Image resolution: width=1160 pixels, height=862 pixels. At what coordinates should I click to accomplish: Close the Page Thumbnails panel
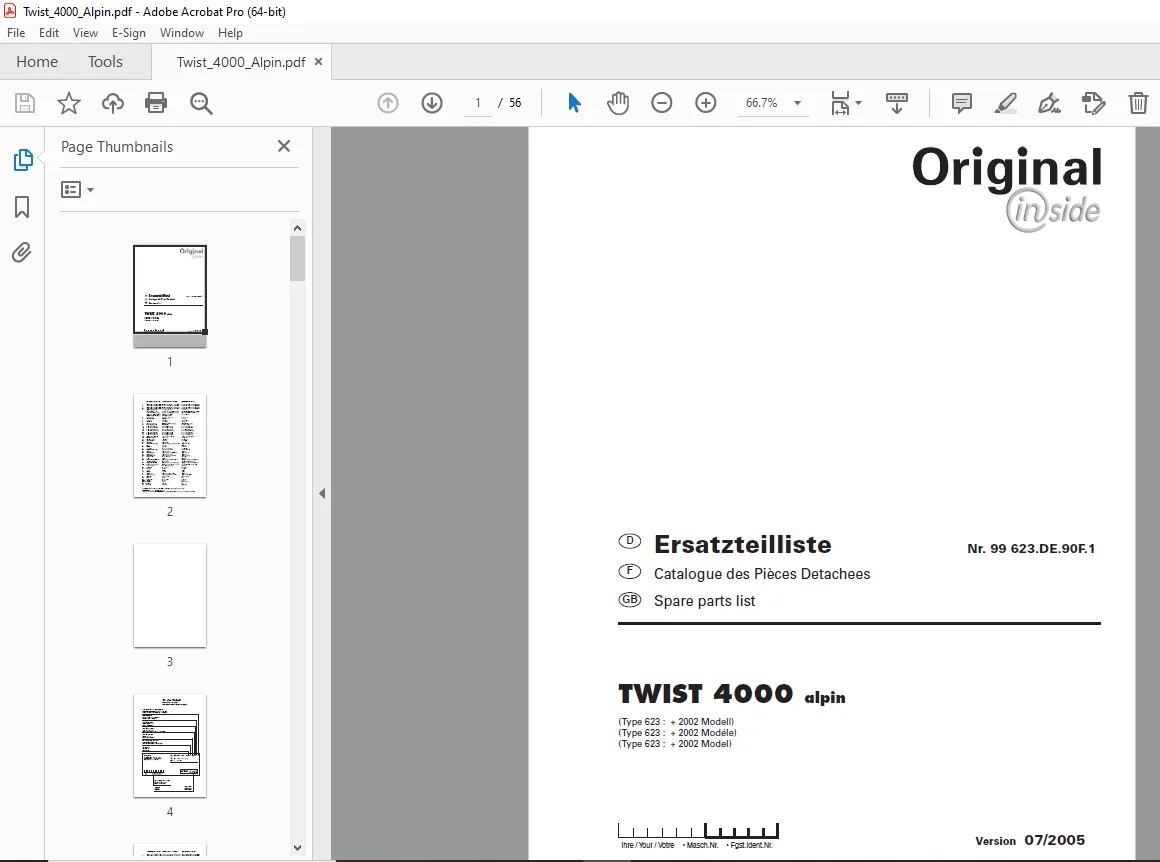pos(284,147)
